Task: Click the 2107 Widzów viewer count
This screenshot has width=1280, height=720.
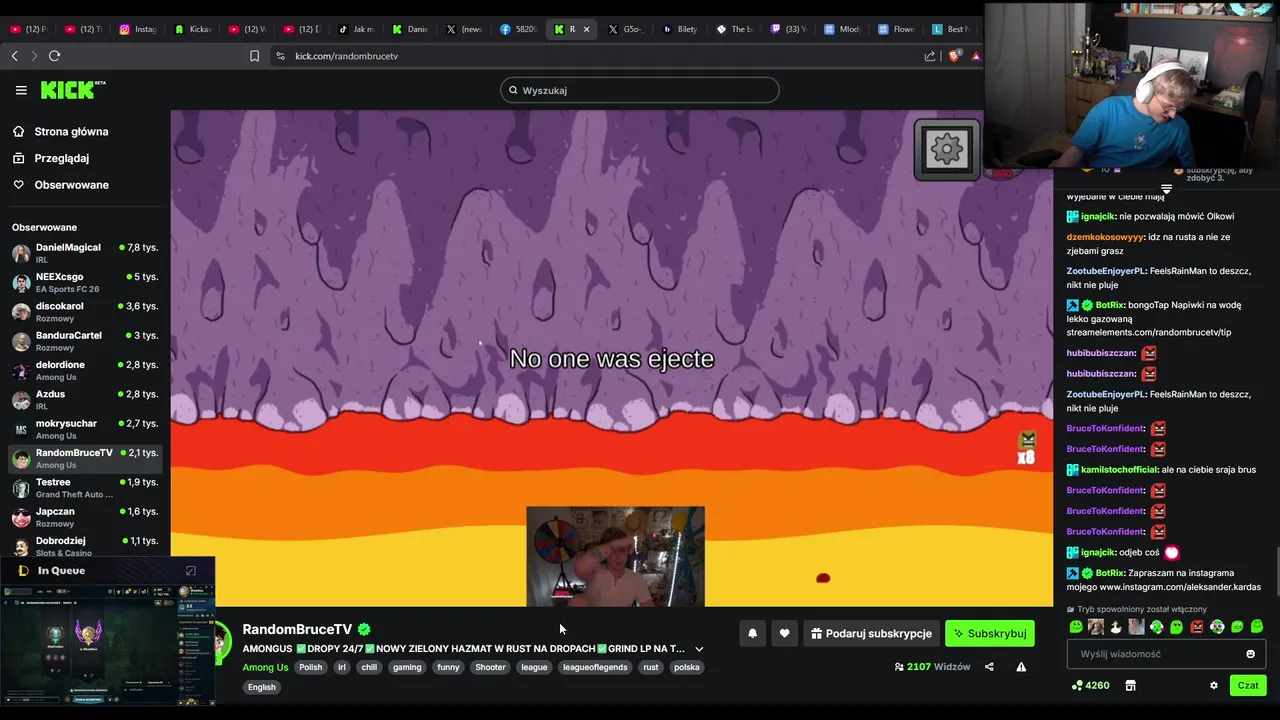Action: coord(932,667)
